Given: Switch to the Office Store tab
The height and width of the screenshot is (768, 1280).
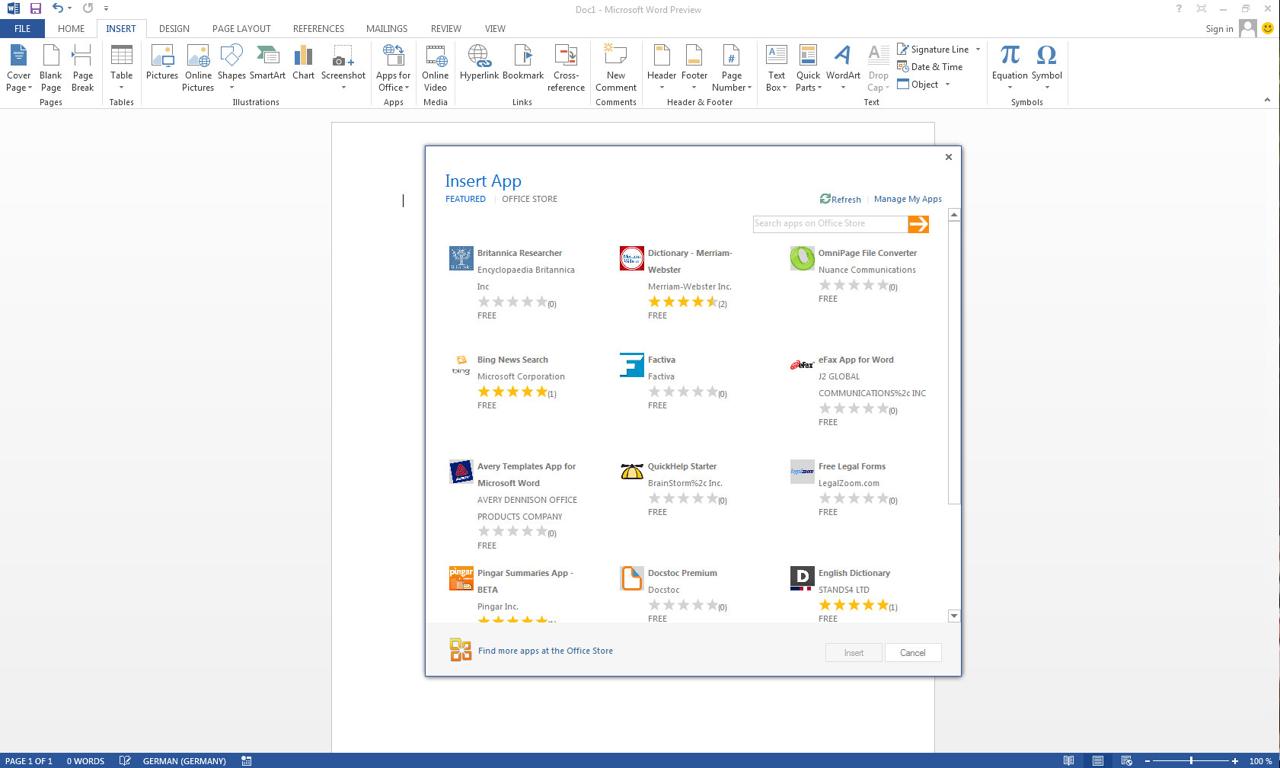Looking at the screenshot, I should pyautogui.click(x=529, y=199).
